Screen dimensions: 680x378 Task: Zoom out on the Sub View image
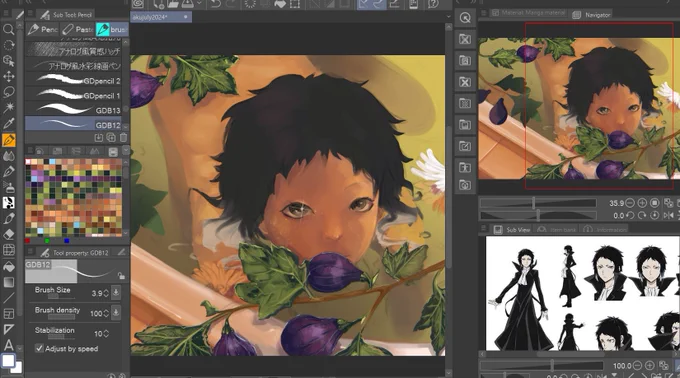click(638, 366)
